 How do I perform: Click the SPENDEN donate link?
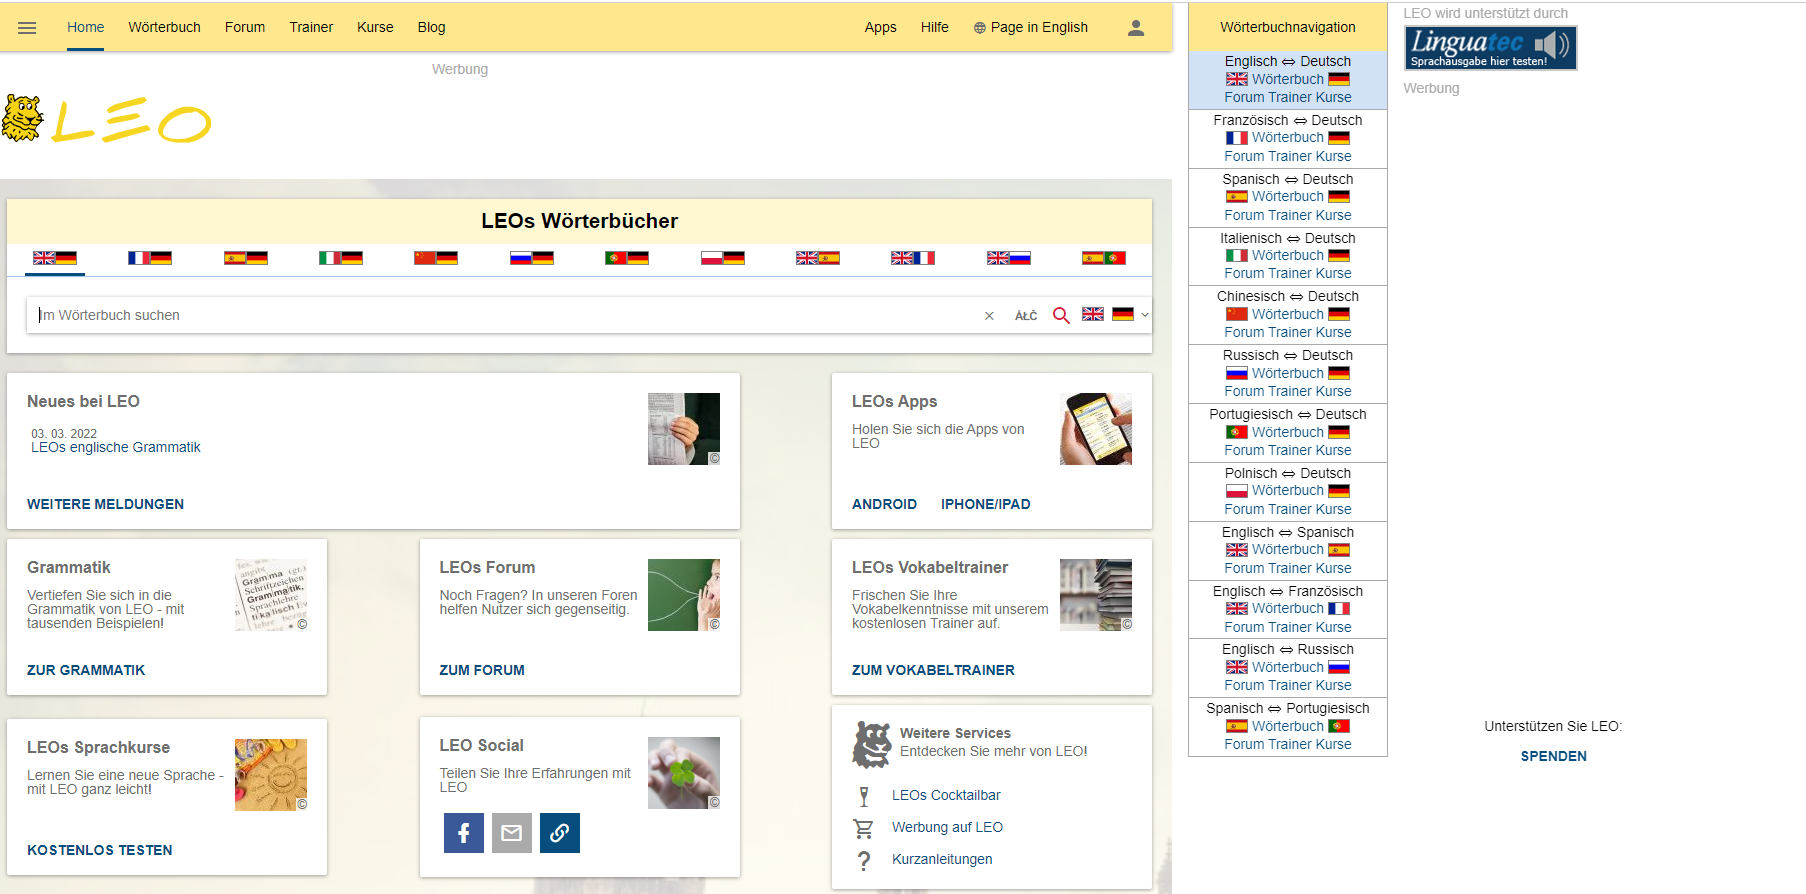[x=1553, y=757]
